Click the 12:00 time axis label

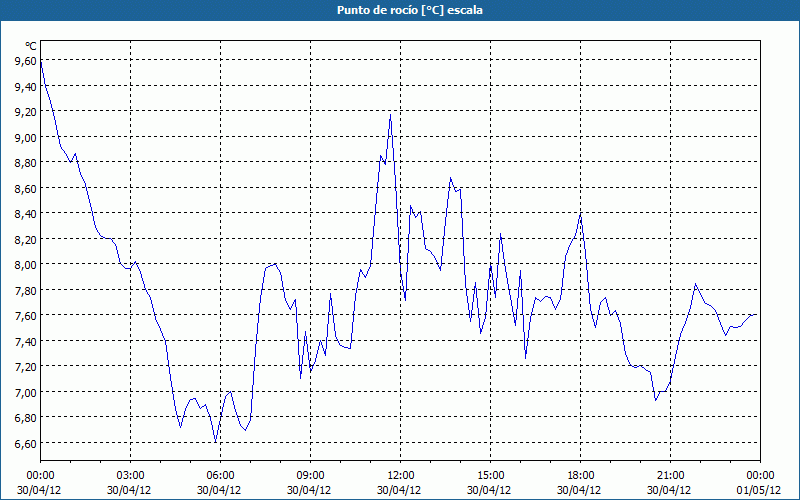click(x=401, y=476)
